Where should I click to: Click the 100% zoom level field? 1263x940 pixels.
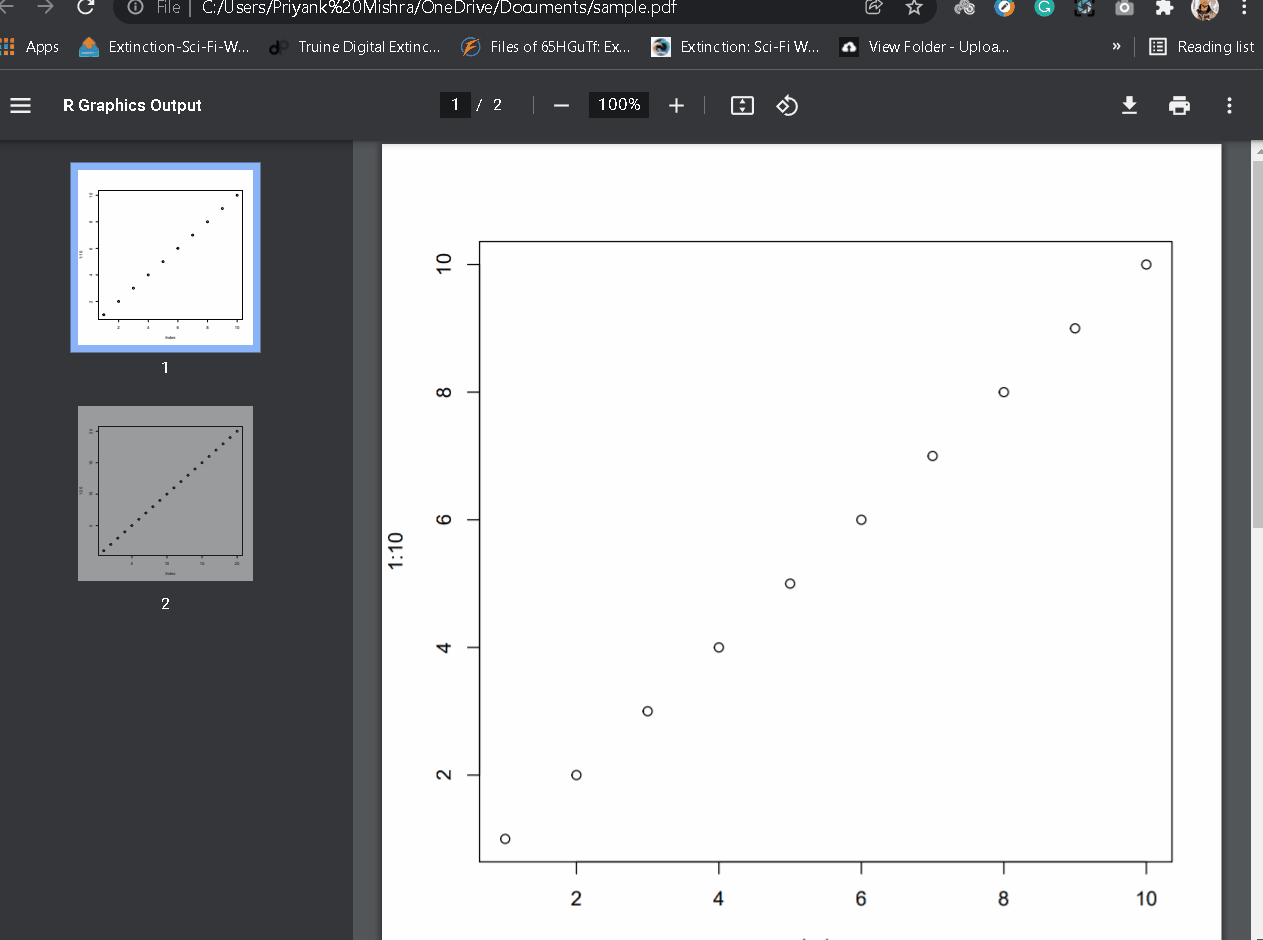[x=619, y=105]
